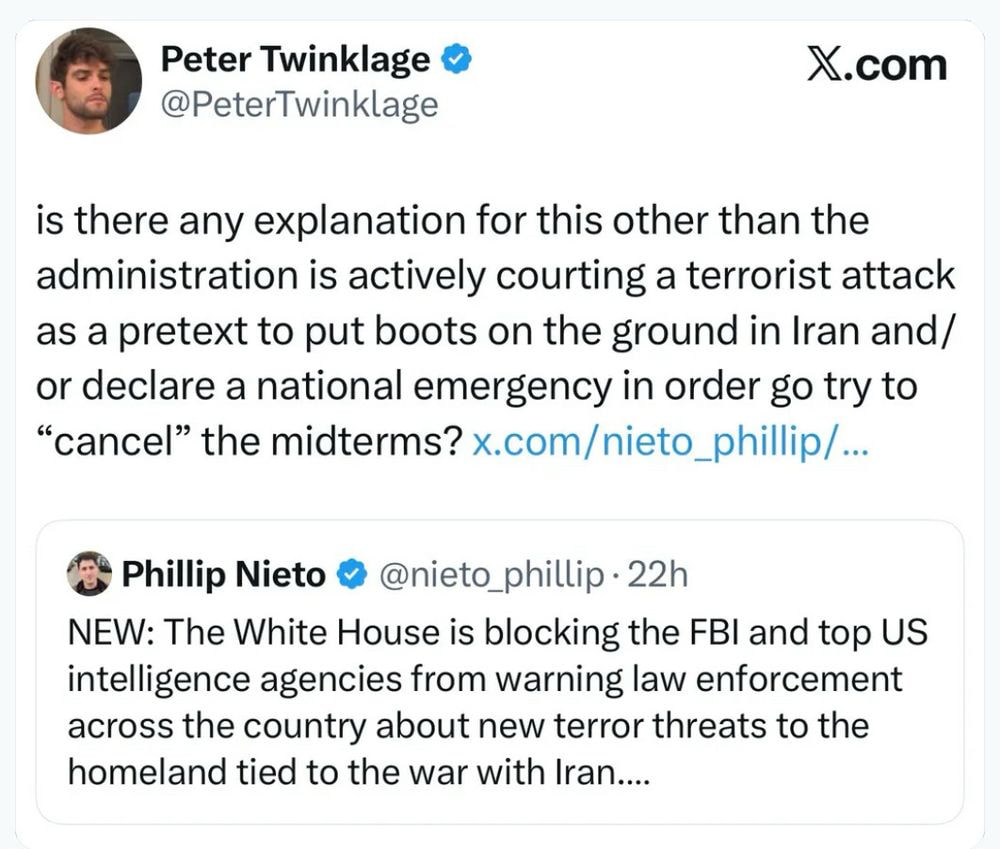Click "NEW:" at start of quoted tweet
This screenshot has height=849, width=1000.
click(108, 633)
